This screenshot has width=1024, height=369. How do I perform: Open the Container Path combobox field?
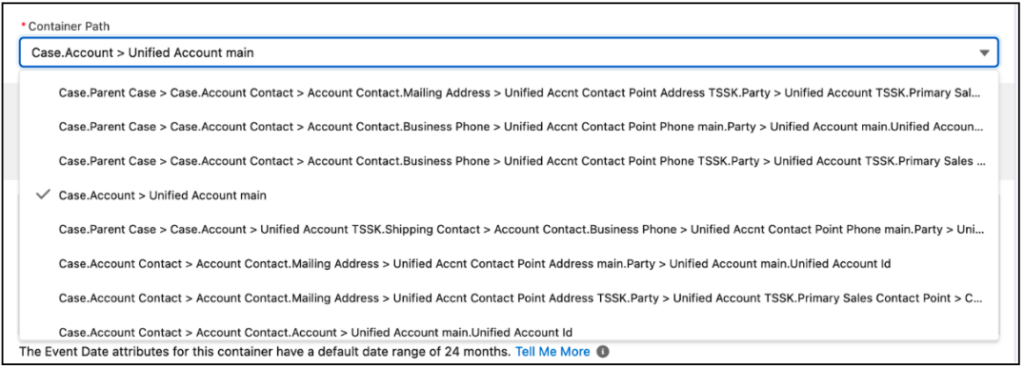coord(509,53)
